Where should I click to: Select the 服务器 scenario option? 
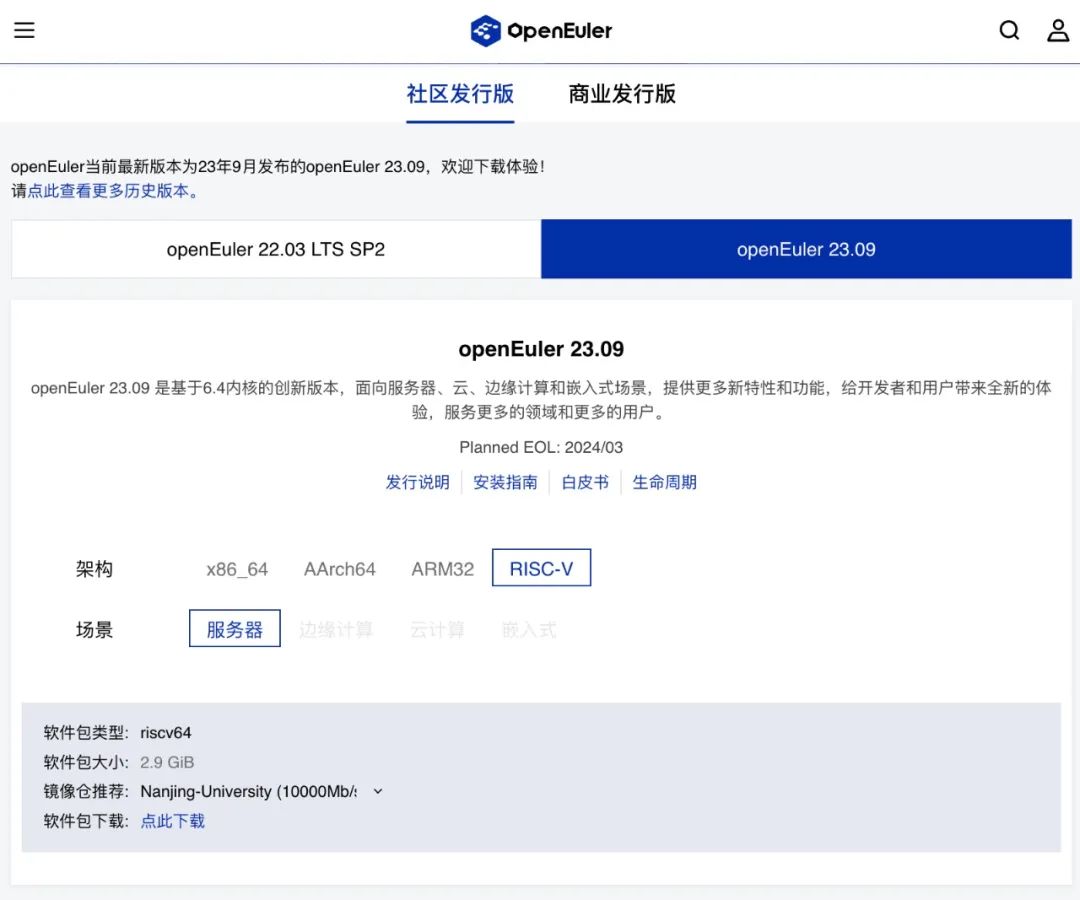tap(235, 629)
